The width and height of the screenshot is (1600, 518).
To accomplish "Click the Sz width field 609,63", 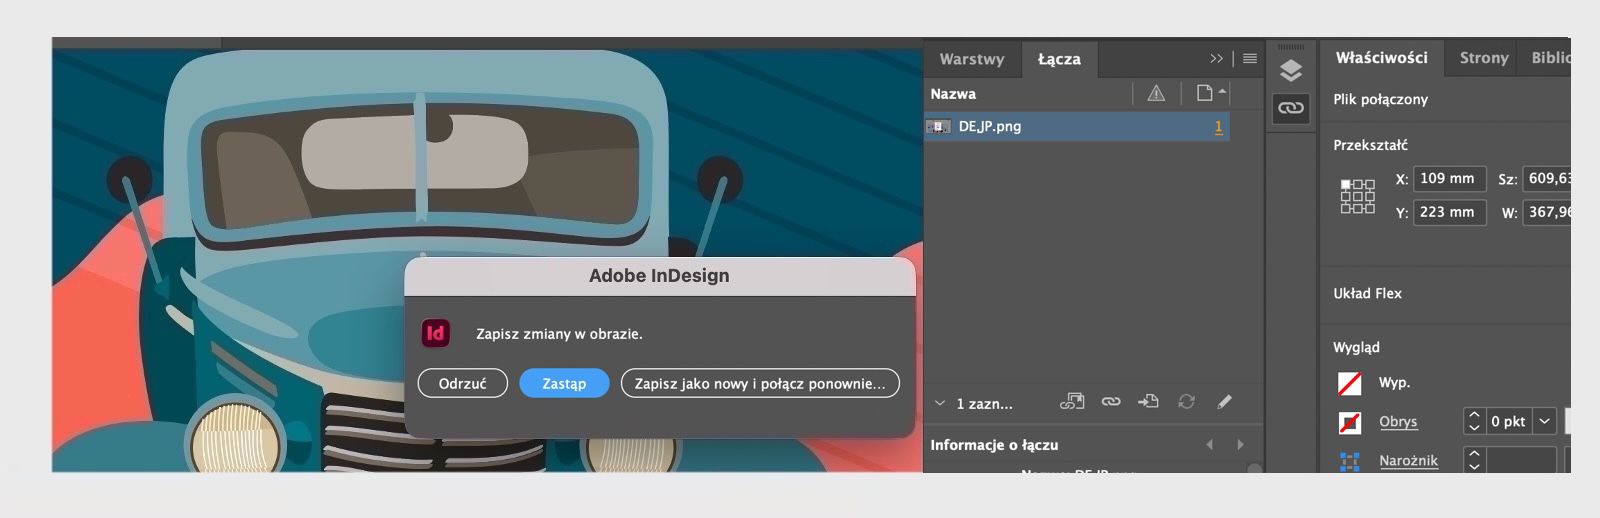I will tap(1547, 179).
